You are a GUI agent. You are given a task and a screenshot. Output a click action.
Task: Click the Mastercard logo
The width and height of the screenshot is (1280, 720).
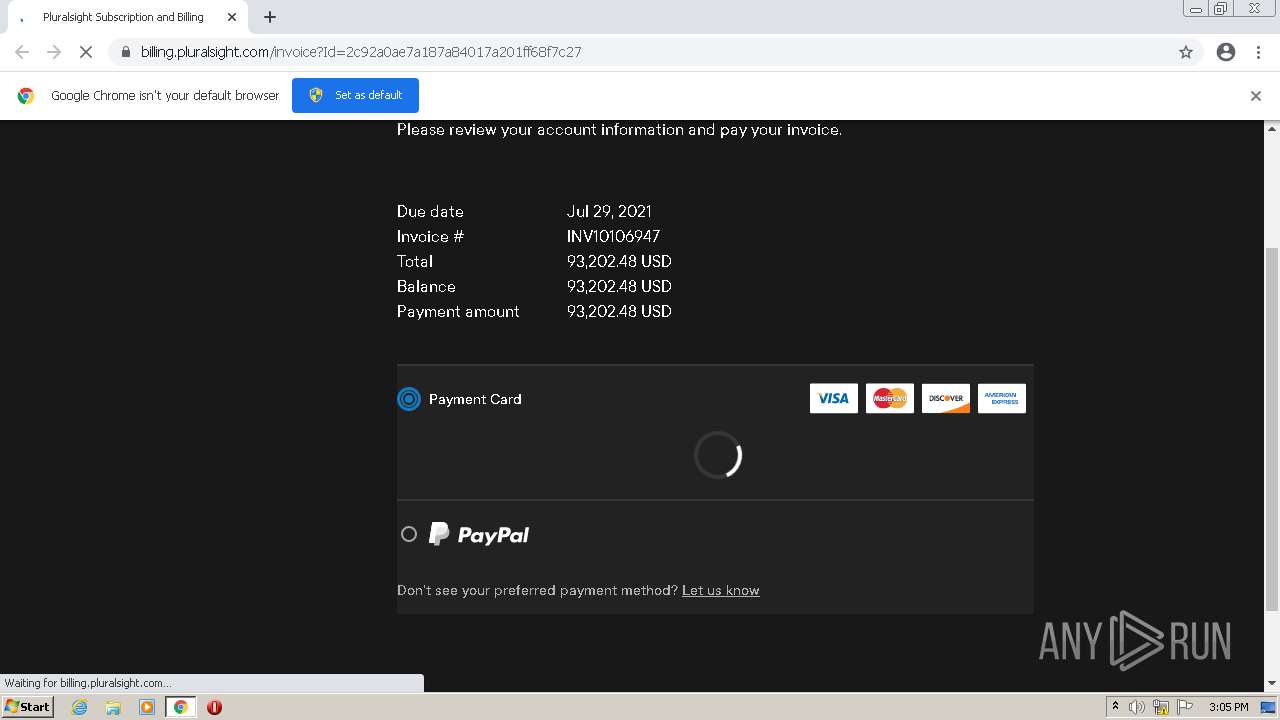pos(890,398)
